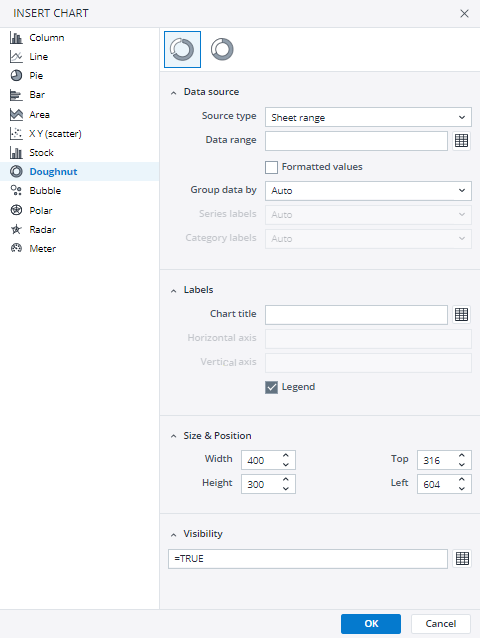Click the second doughnut subtype thumbnail
Viewport: 480px width, 638px height.
222,49
